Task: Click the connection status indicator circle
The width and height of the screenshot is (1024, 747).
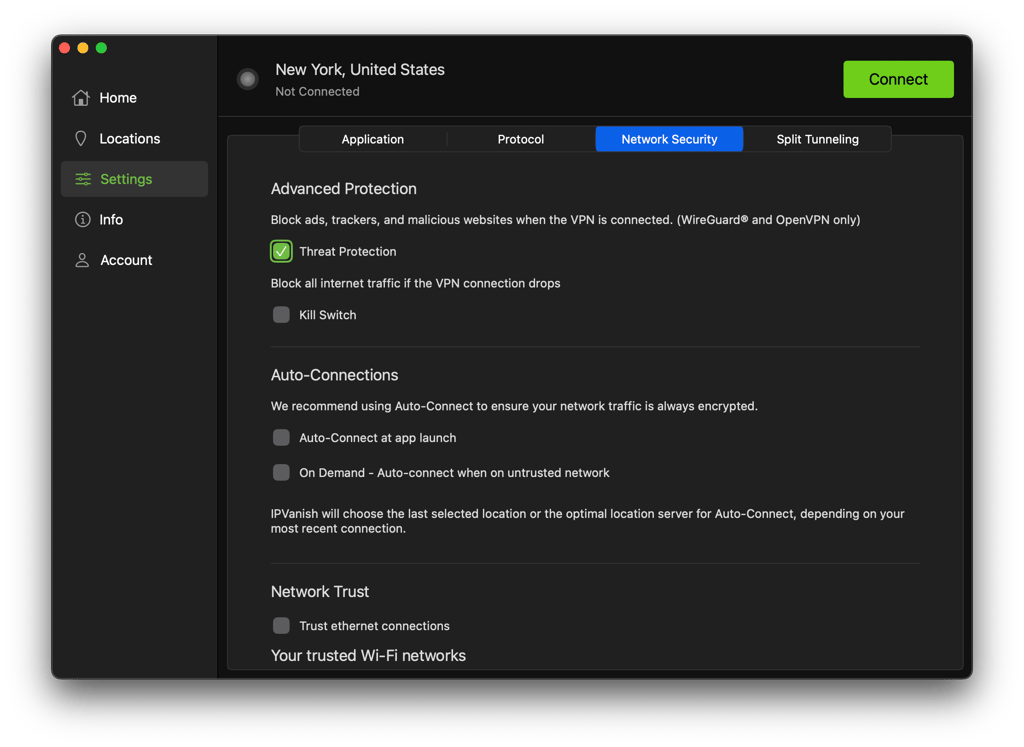Action: (x=248, y=80)
